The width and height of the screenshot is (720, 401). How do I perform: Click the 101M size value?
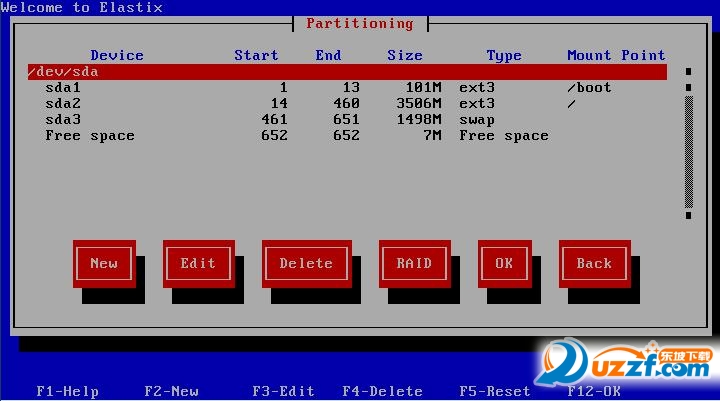423,87
